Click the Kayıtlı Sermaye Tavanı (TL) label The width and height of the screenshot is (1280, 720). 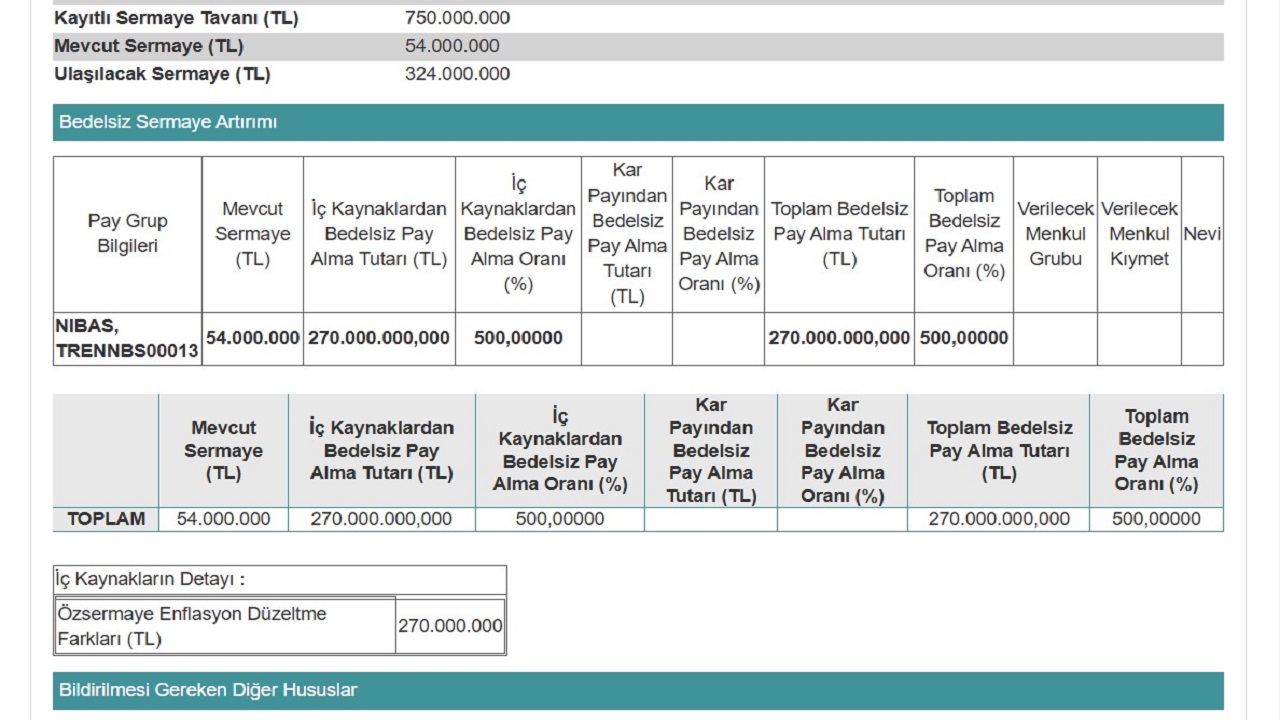coord(176,18)
